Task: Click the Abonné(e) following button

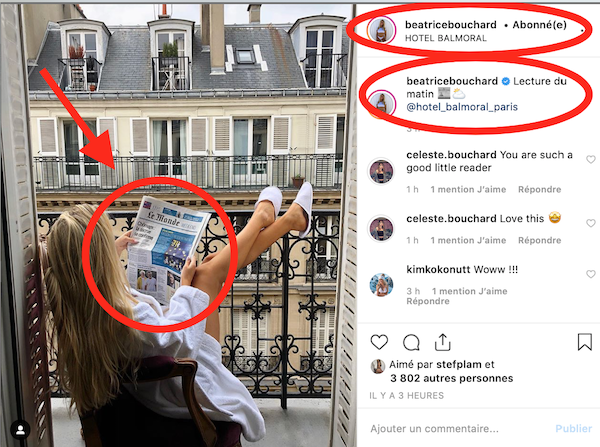Action: click(x=539, y=25)
